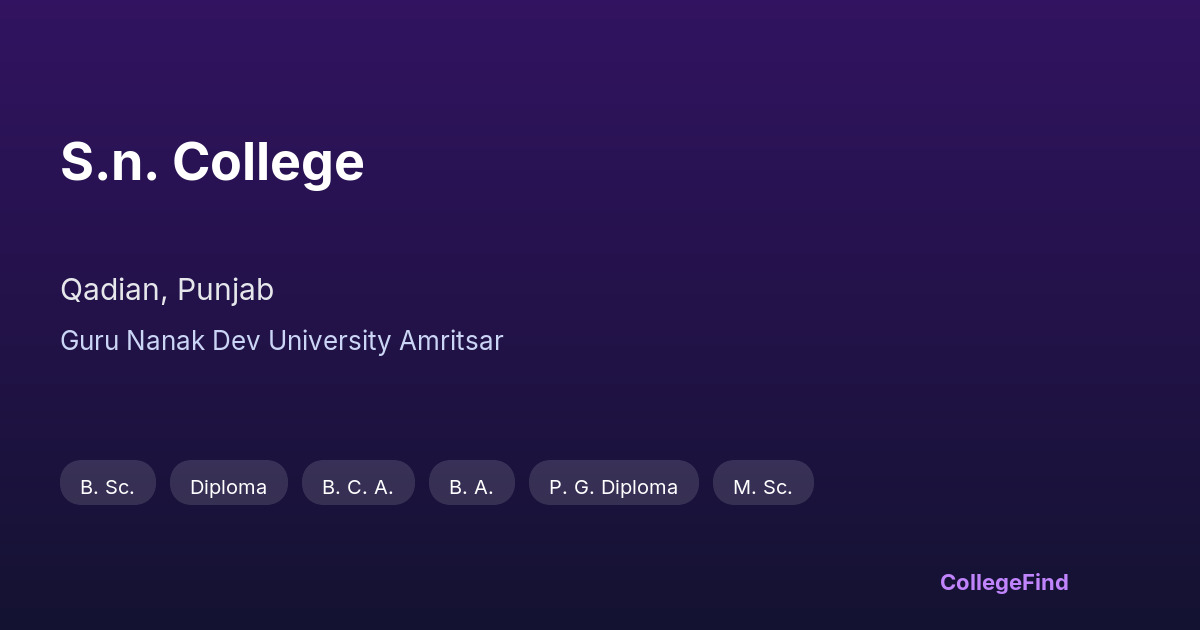Click the word "University" in affiliation line
The image size is (1200, 630).
click(x=329, y=341)
